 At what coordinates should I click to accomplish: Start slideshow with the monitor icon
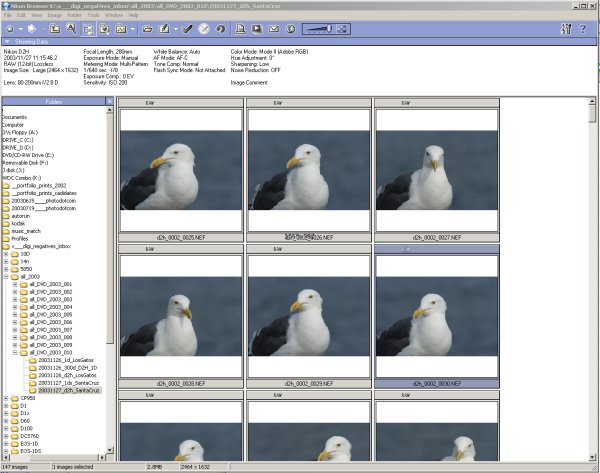coord(257,29)
